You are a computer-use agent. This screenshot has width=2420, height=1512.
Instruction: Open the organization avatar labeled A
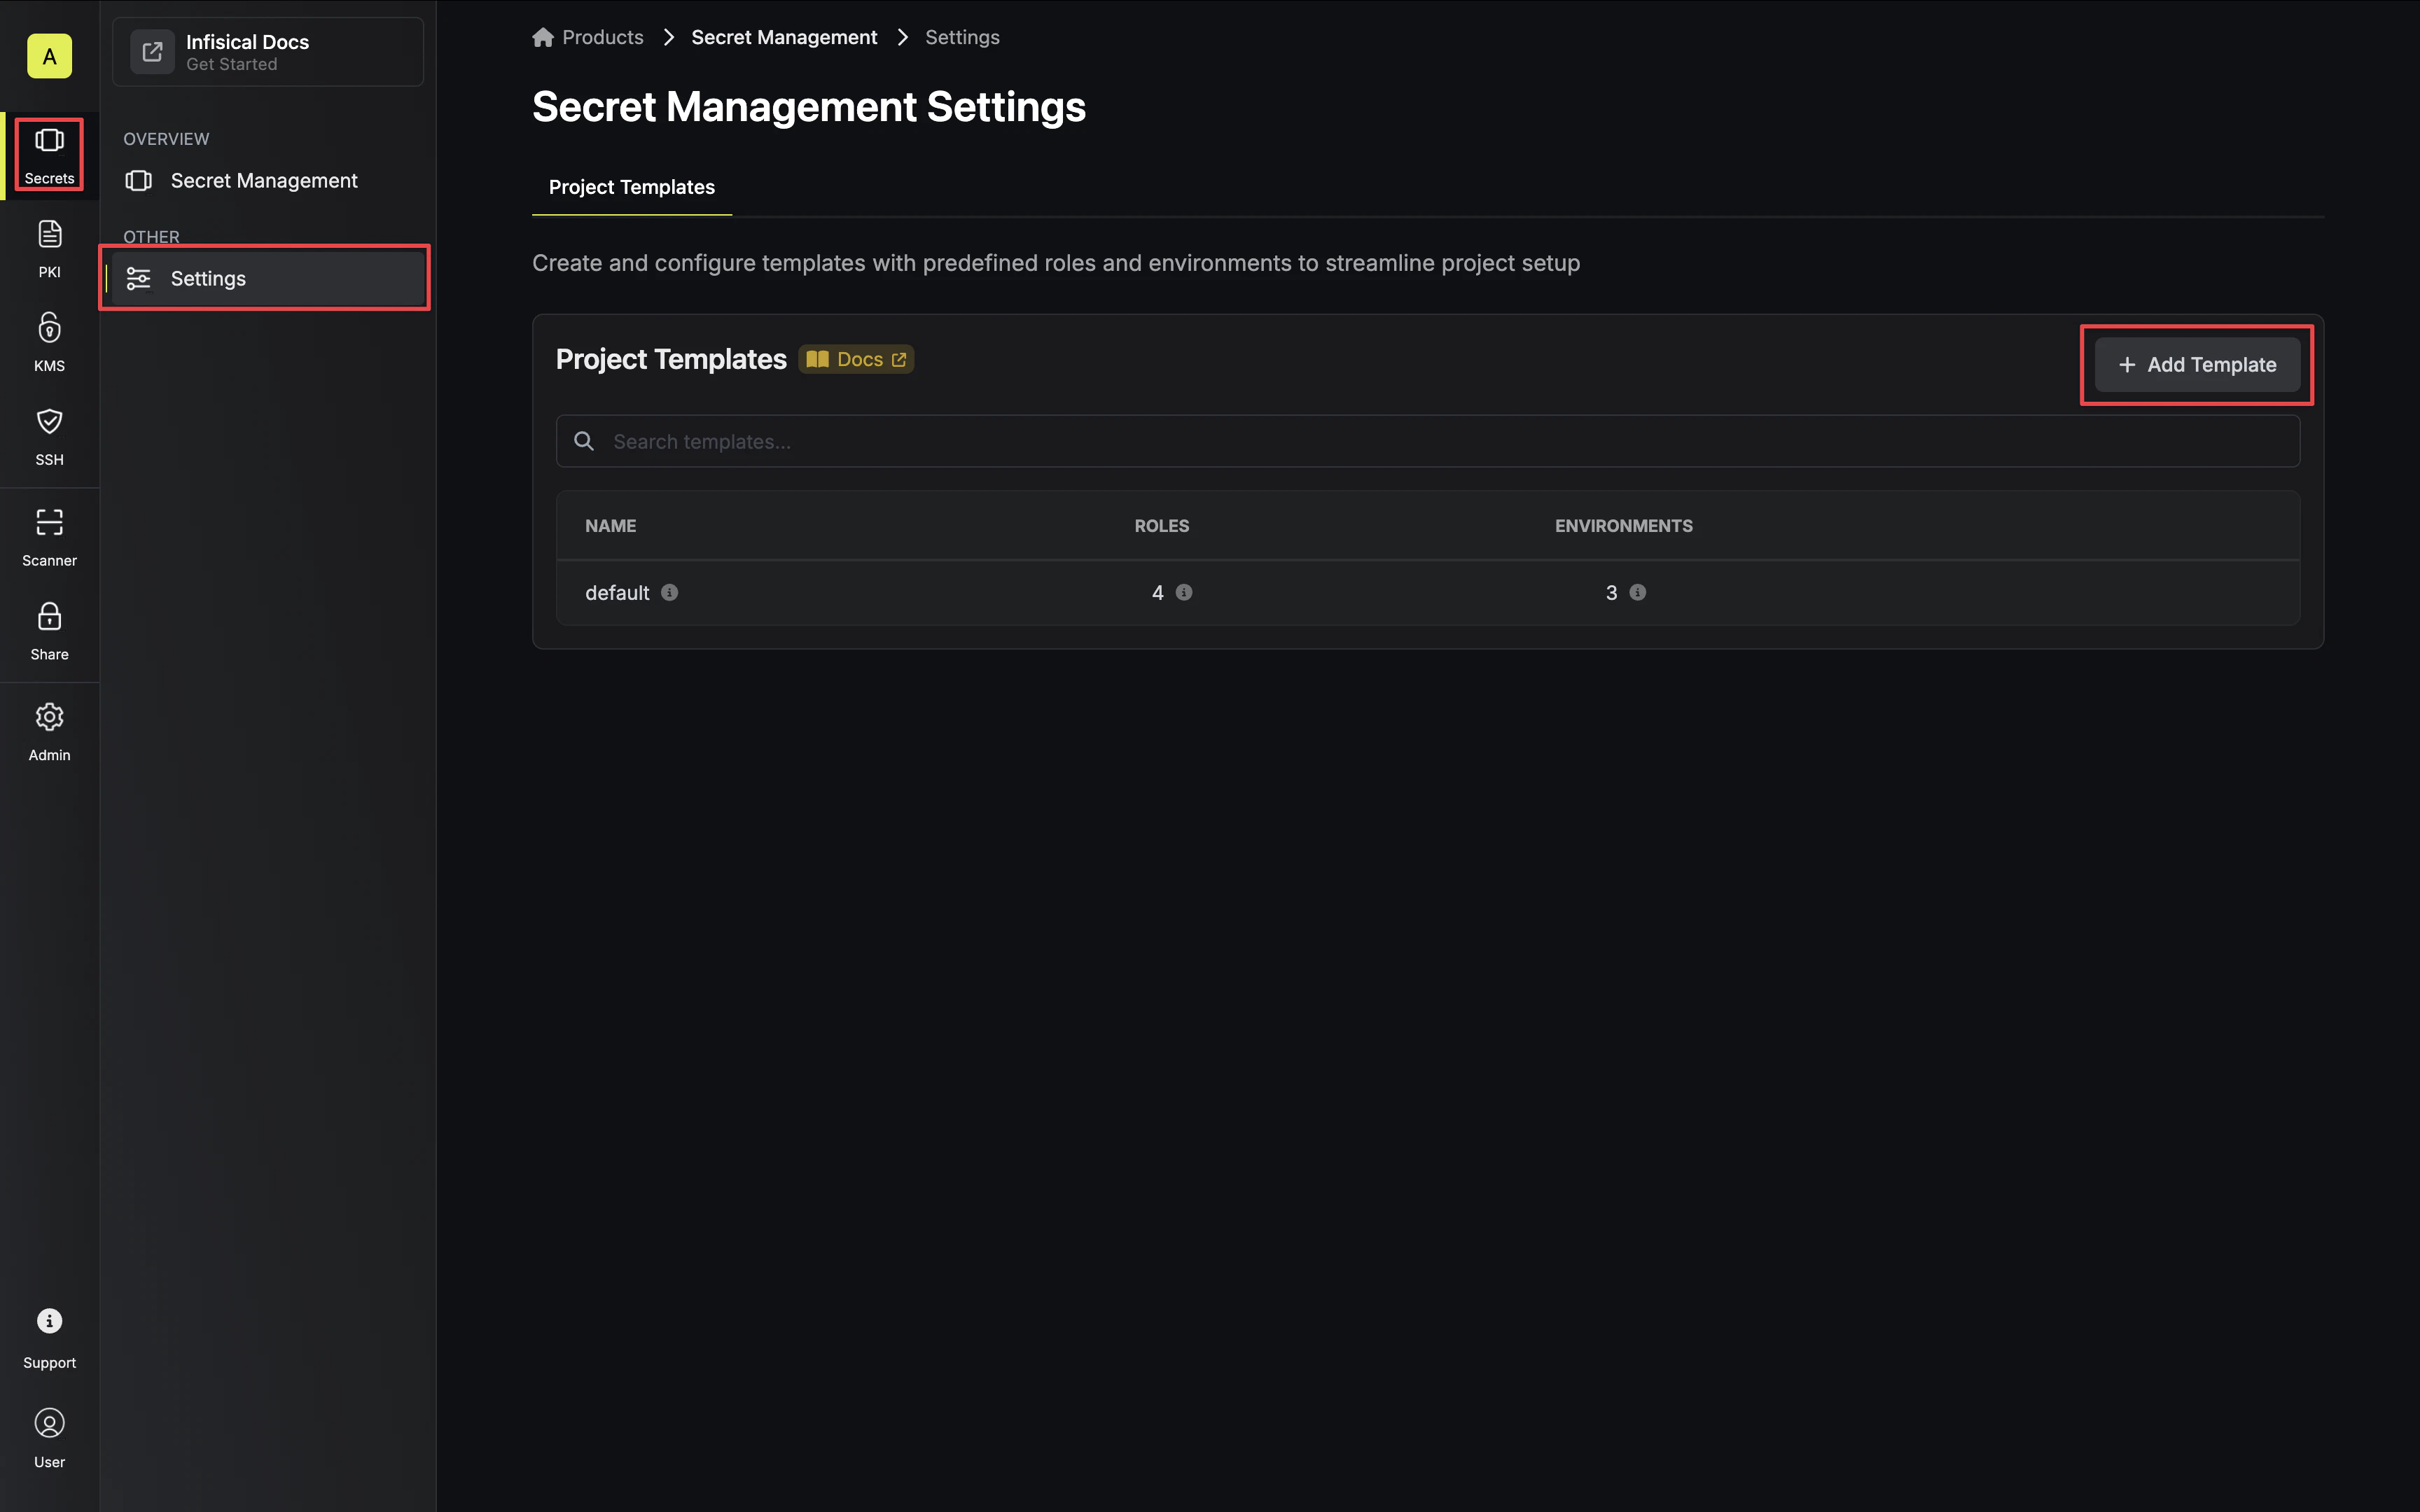click(x=49, y=56)
